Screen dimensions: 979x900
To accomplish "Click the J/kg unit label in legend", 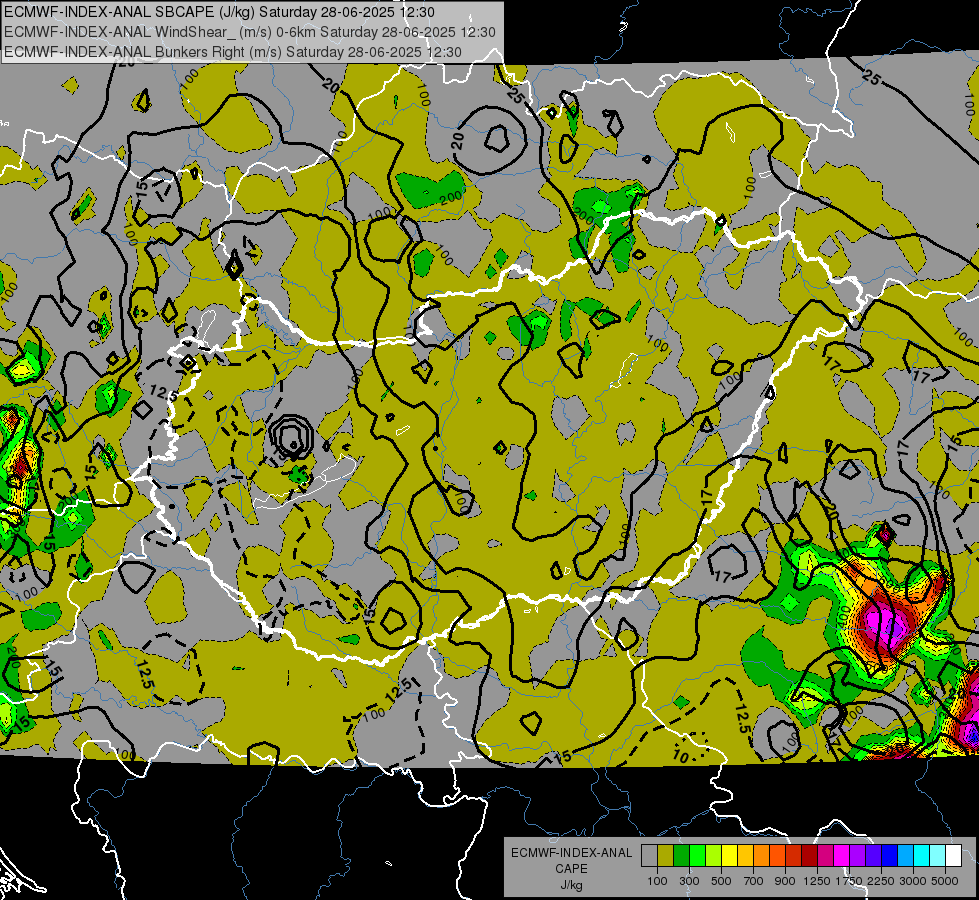I will tap(571, 885).
